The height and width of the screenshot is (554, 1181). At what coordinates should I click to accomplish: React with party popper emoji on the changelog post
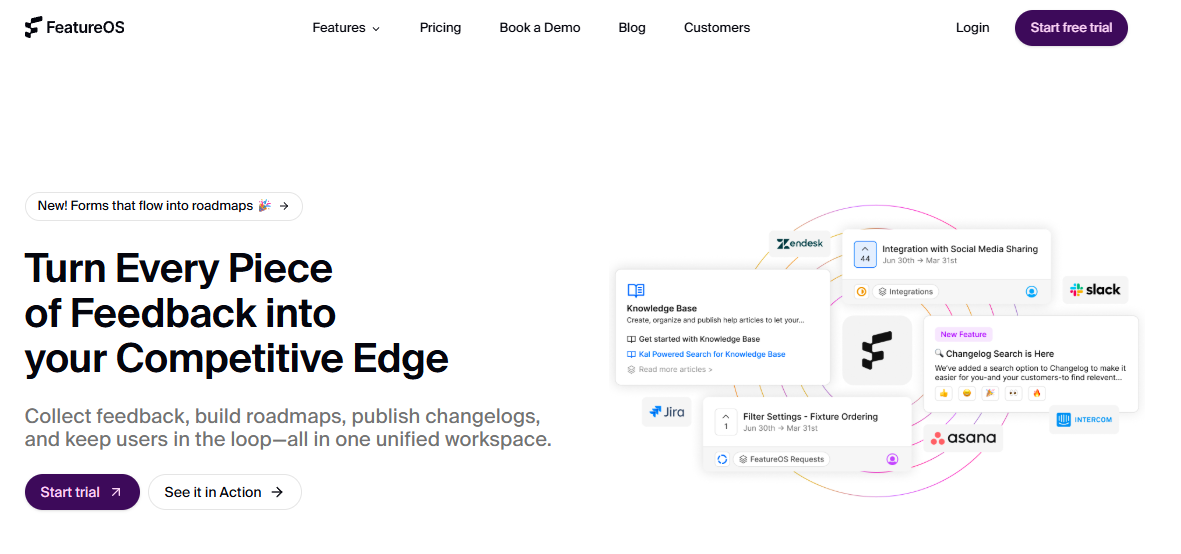click(990, 394)
